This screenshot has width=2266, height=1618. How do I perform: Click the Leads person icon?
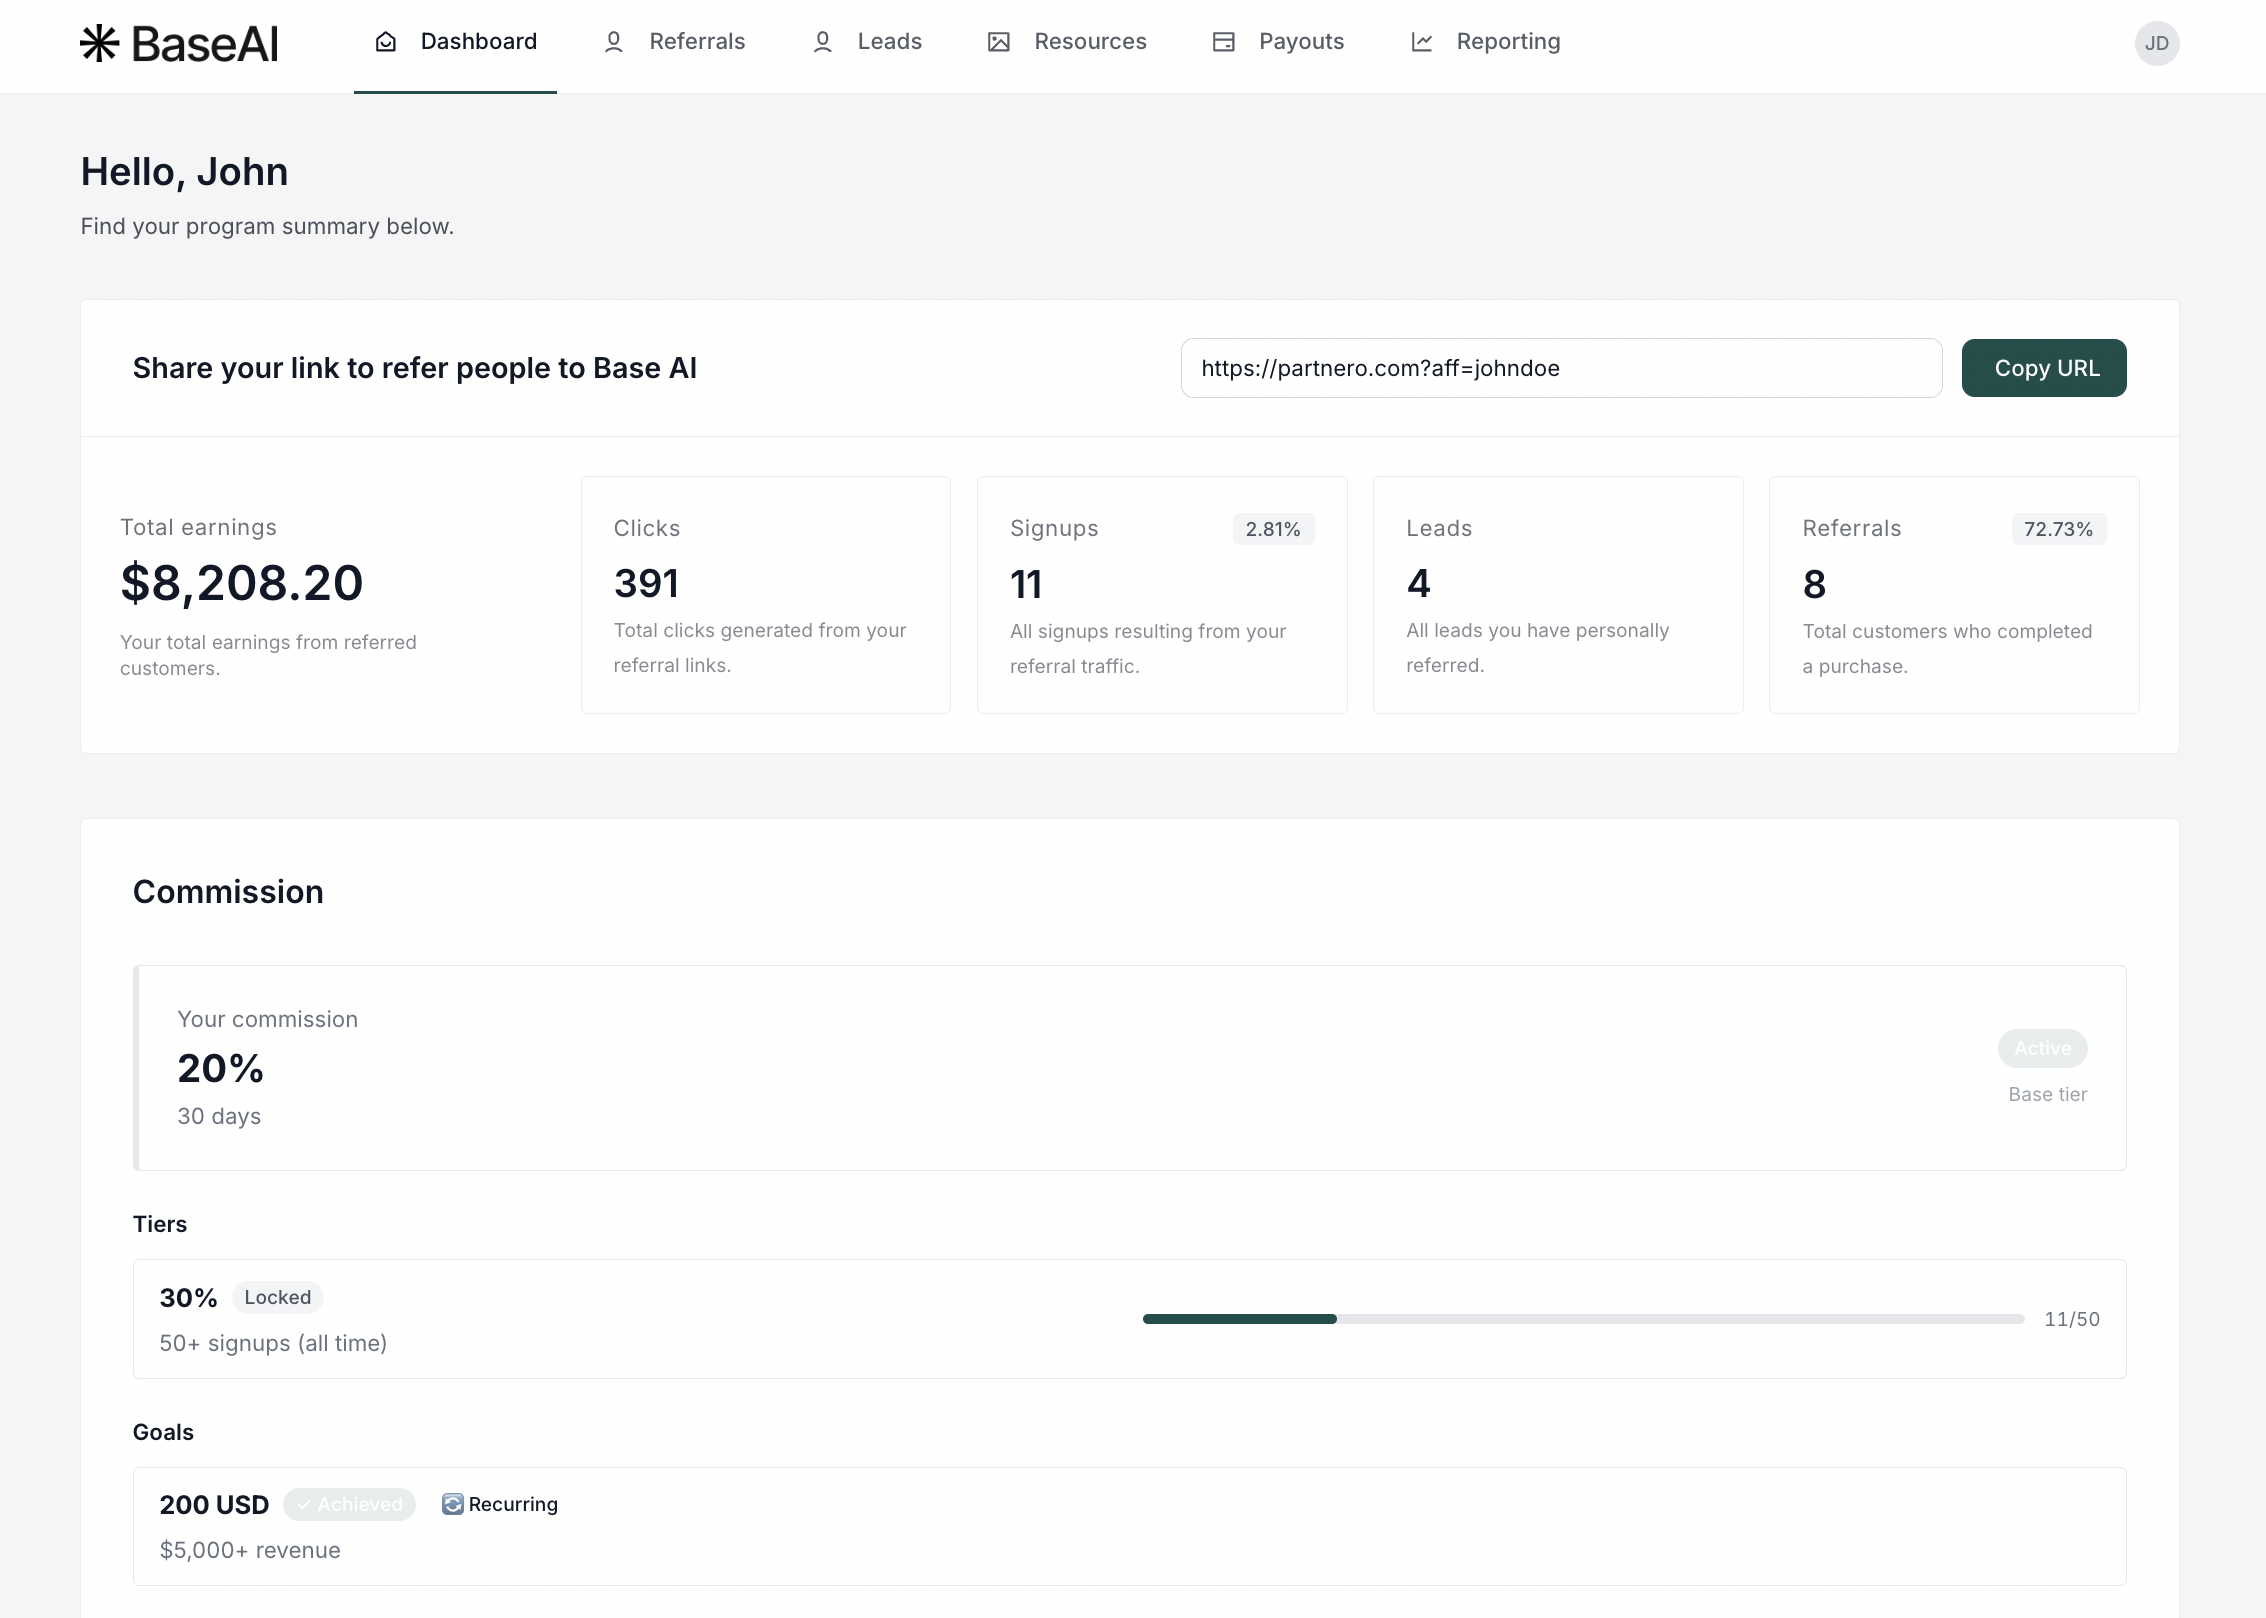coord(822,42)
